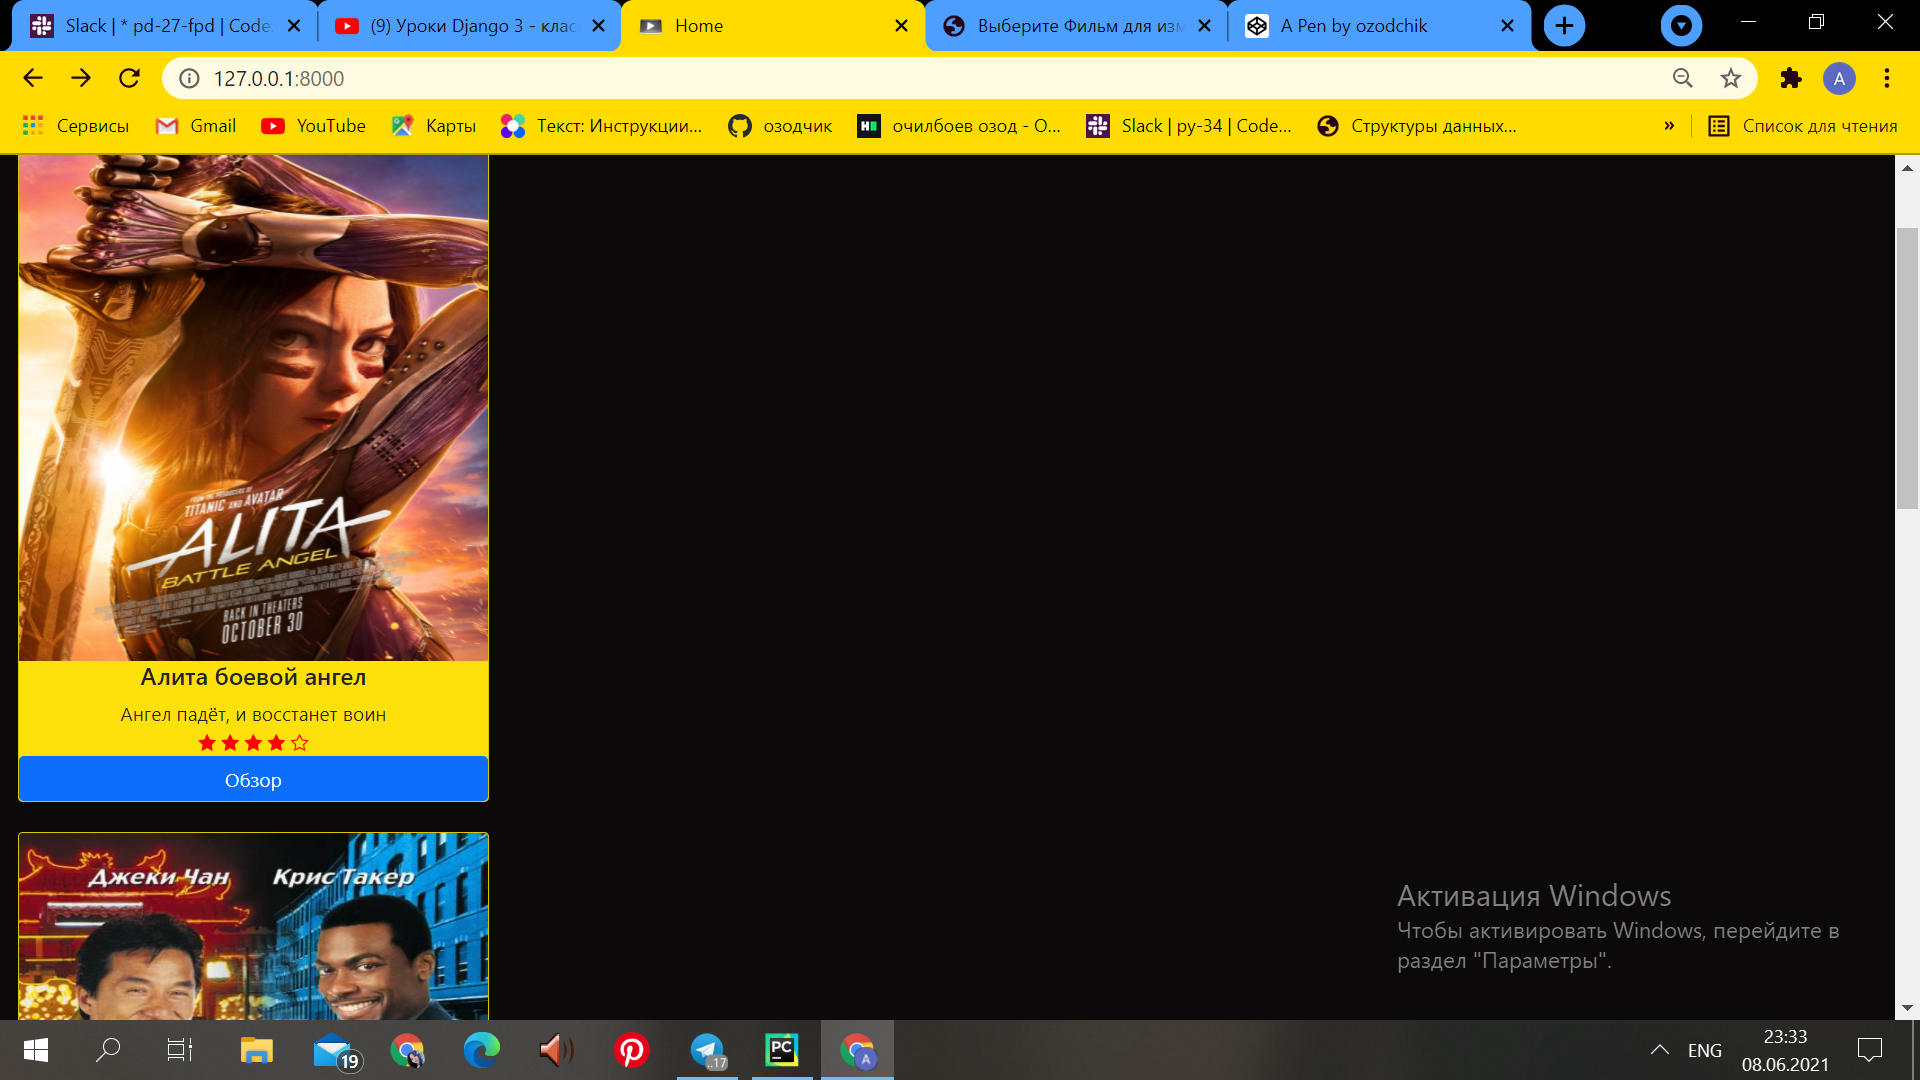Open the Chrome profile avatar A
The height and width of the screenshot is (1080, 1920).
coord(1839,78)
